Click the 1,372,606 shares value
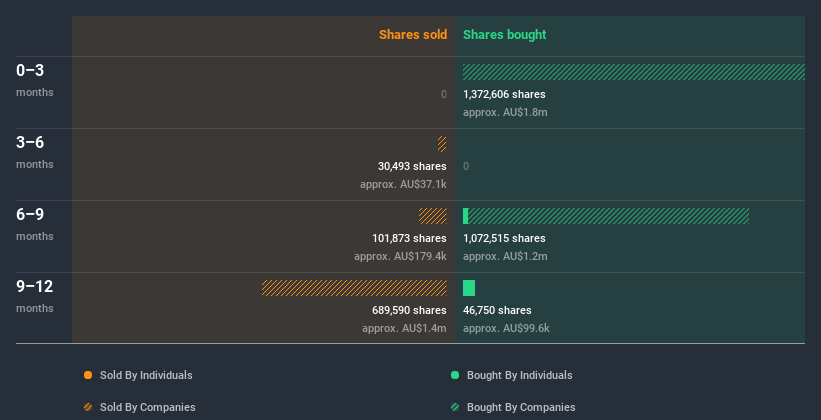821x420 pixels. (x=504, y=94)
